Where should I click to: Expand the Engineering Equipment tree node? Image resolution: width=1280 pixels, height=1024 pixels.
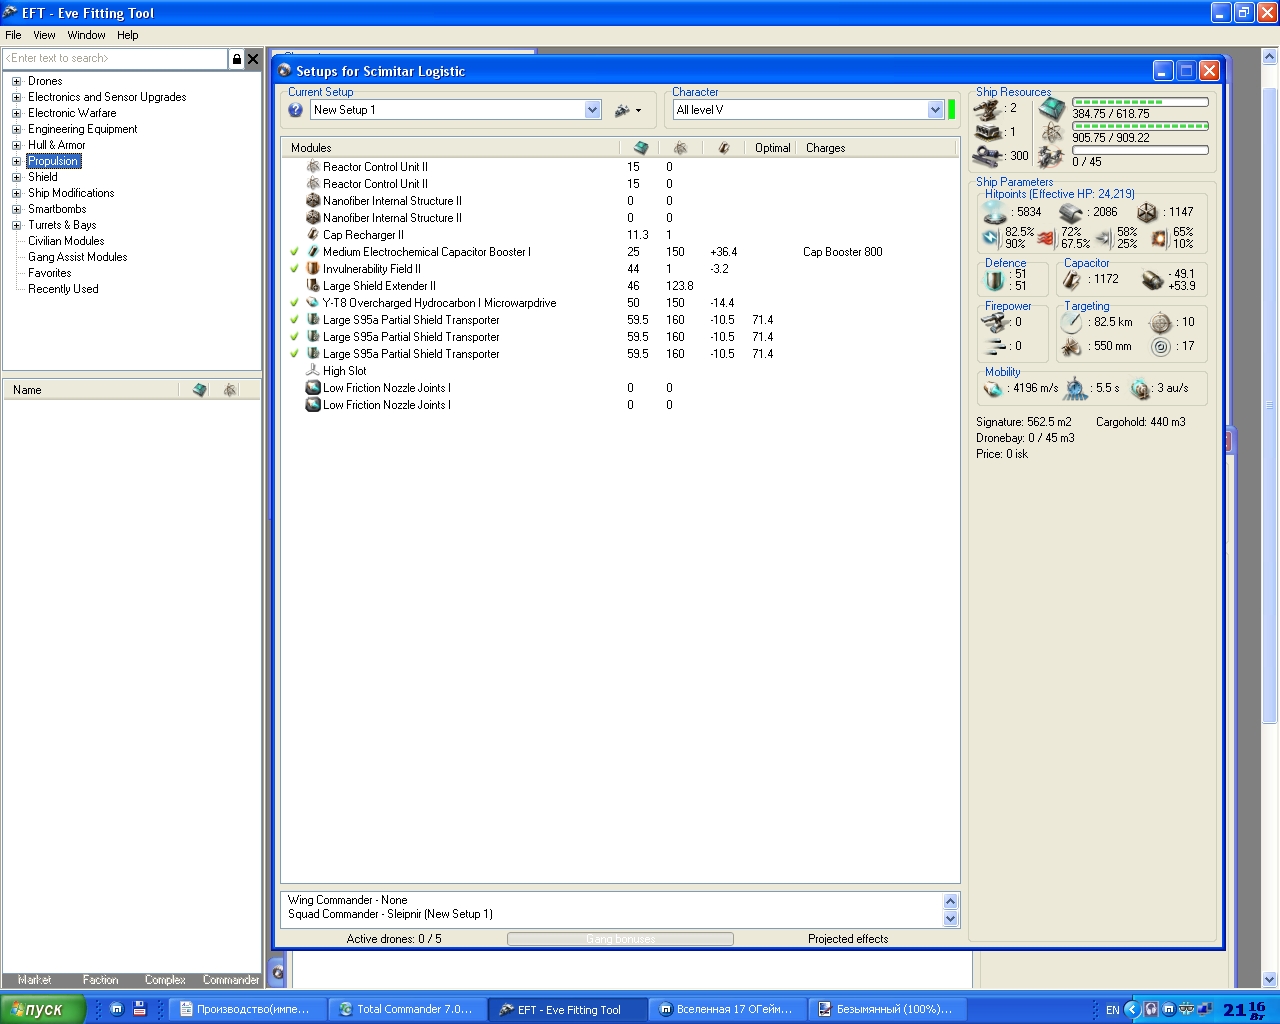point(16,129)
